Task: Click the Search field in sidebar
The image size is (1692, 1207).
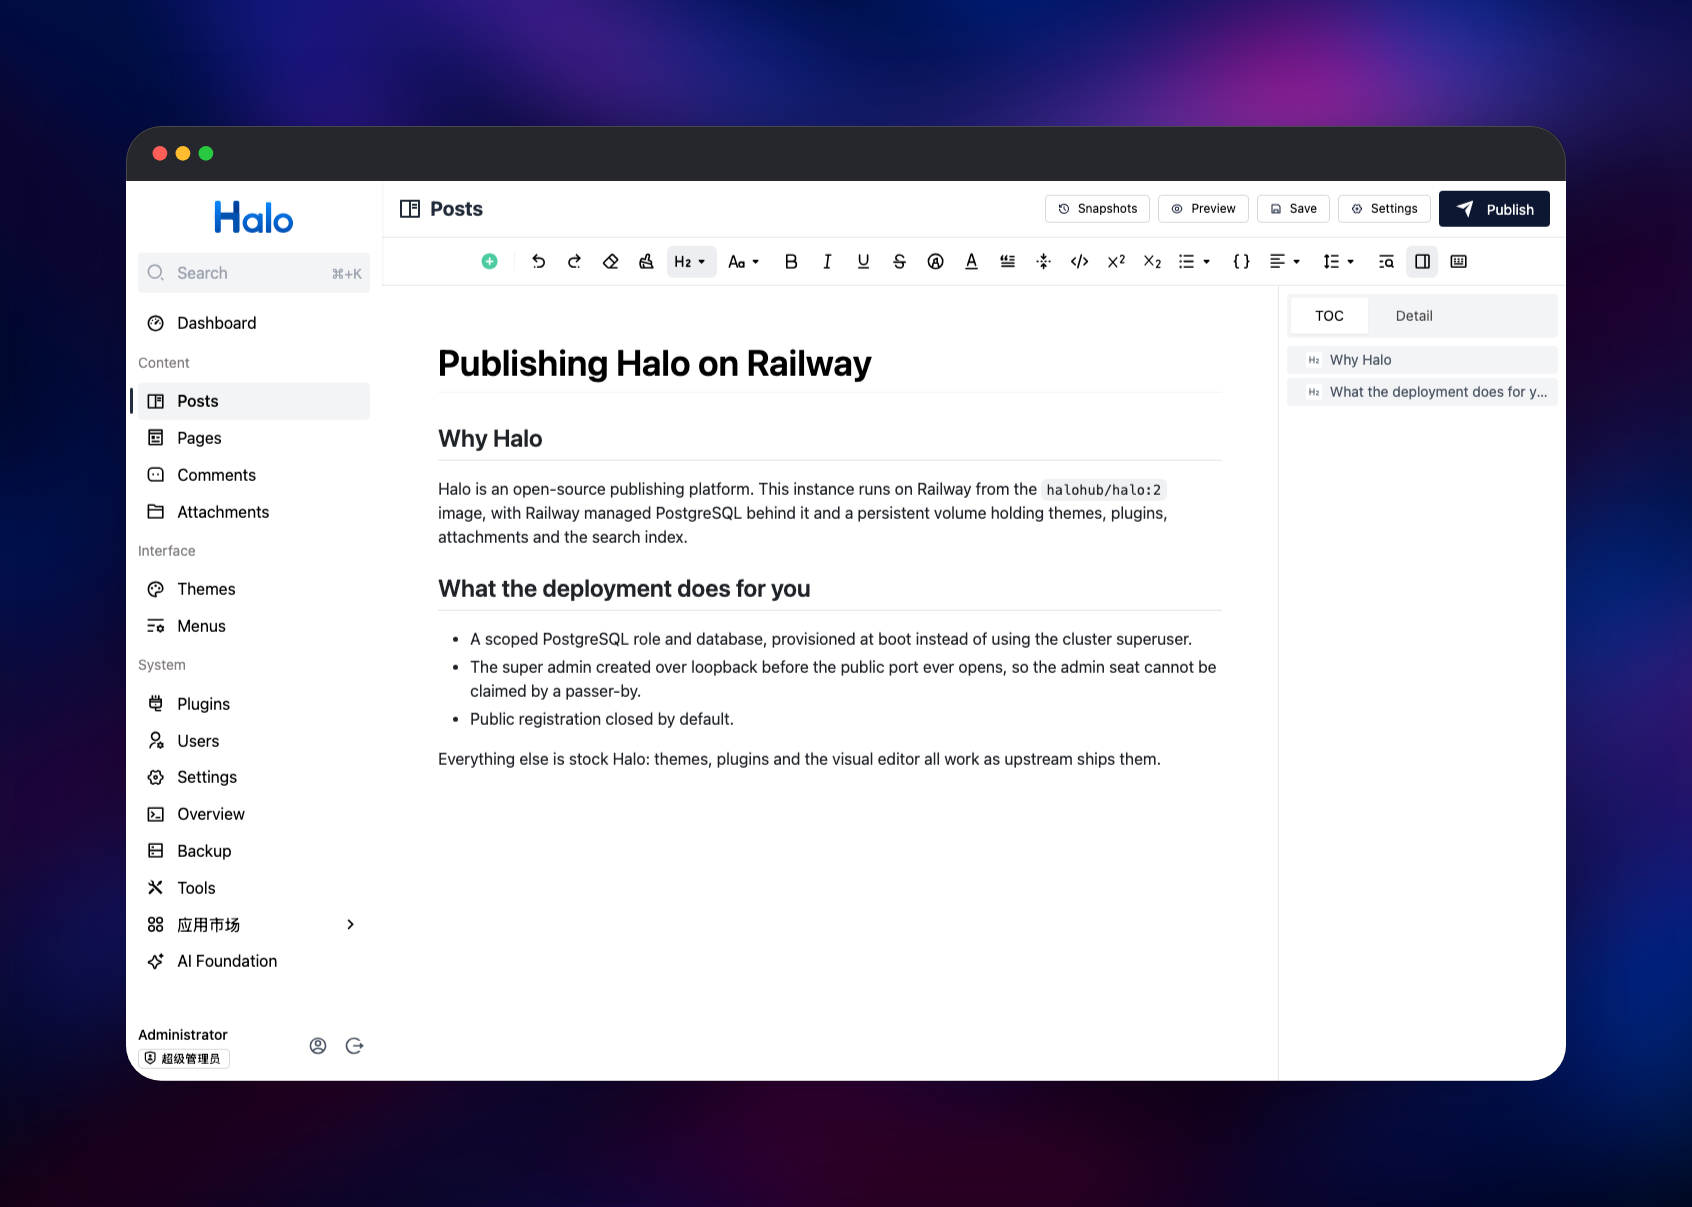Action: 254,273
